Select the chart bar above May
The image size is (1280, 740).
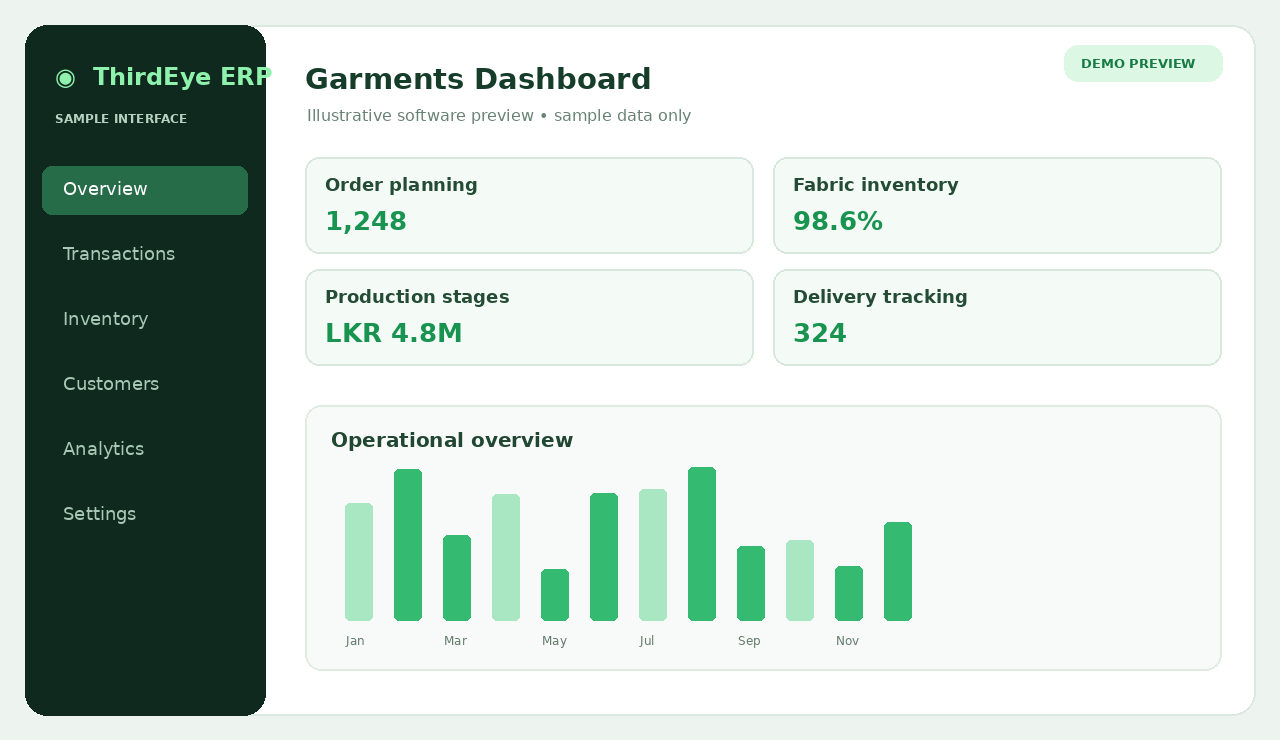555,595
